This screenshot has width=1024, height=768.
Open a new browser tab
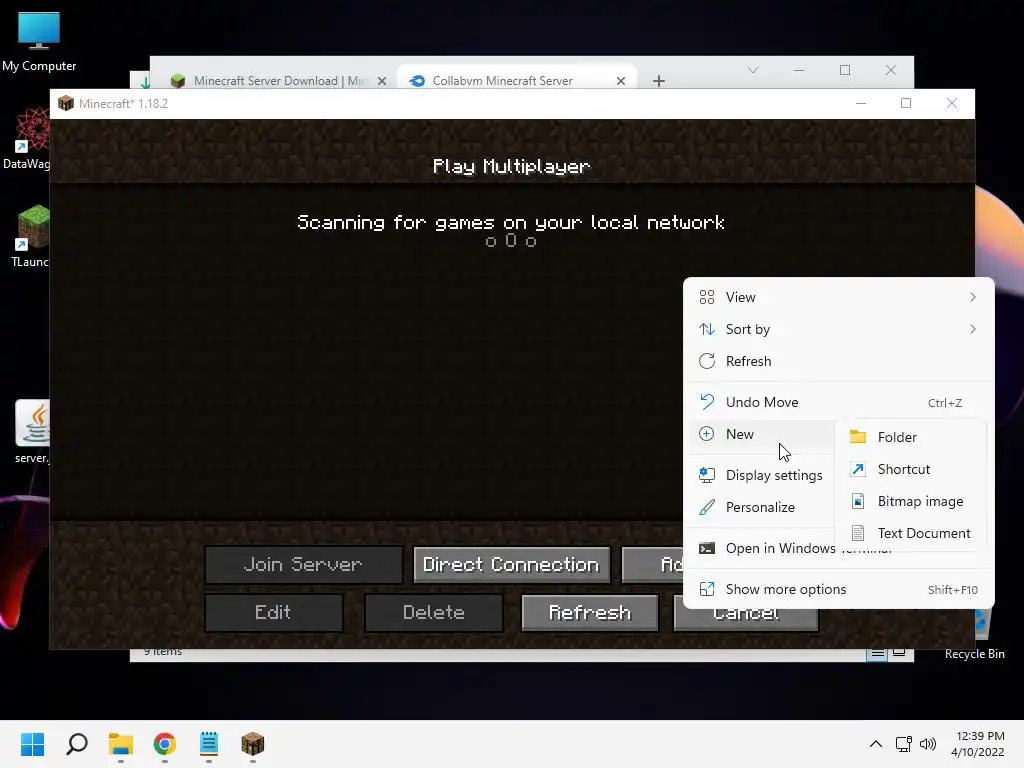click(x=659, y=81)
